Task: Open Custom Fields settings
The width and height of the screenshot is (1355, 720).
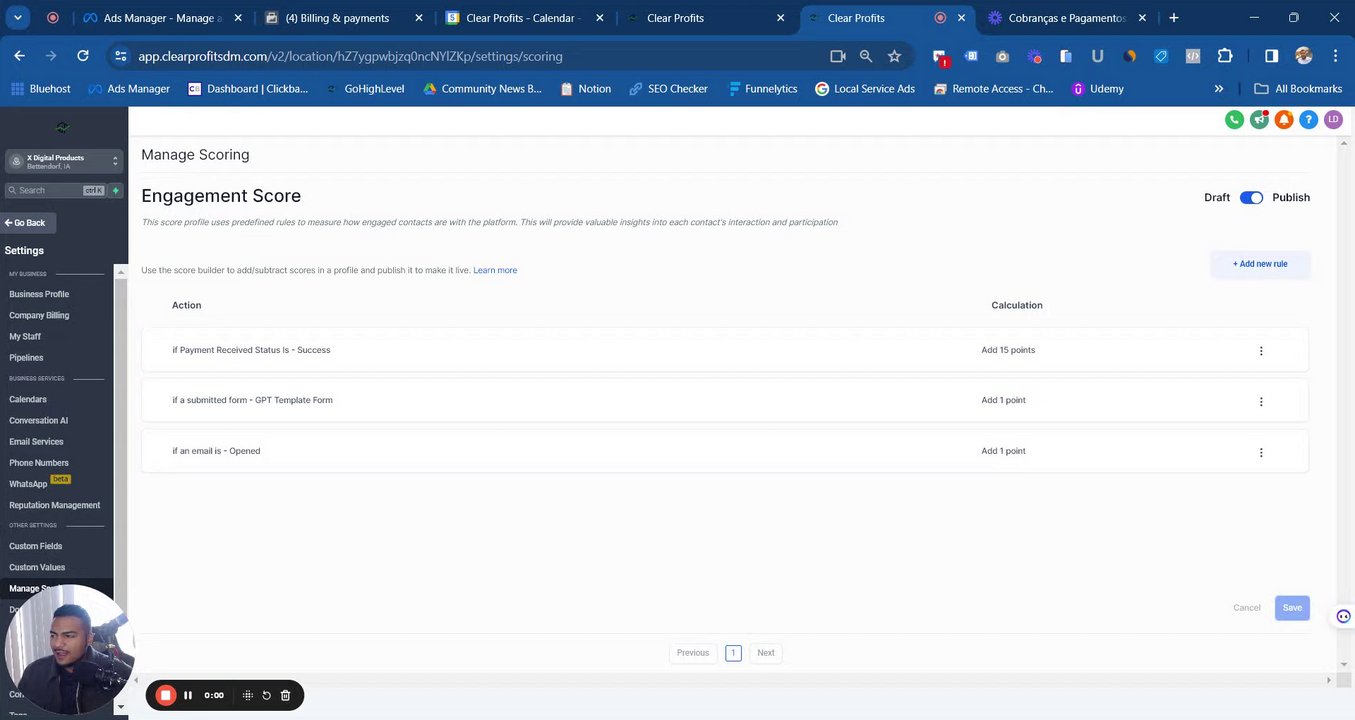Action: [36, 546]
